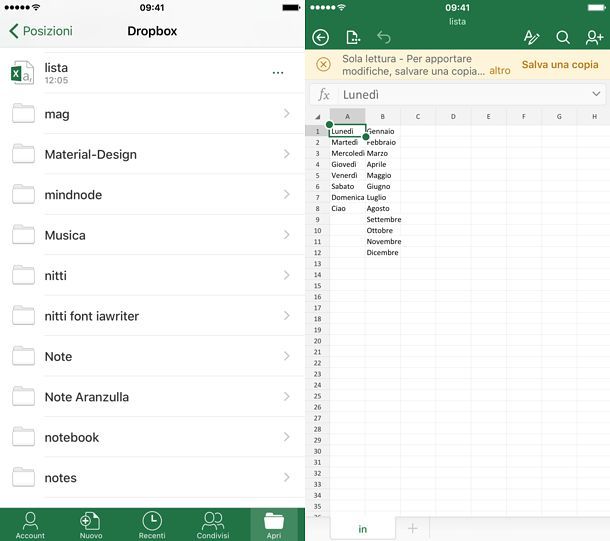Screen dimensions: 610x541
Task: Select cell containing Martedì
Action: 347,142
